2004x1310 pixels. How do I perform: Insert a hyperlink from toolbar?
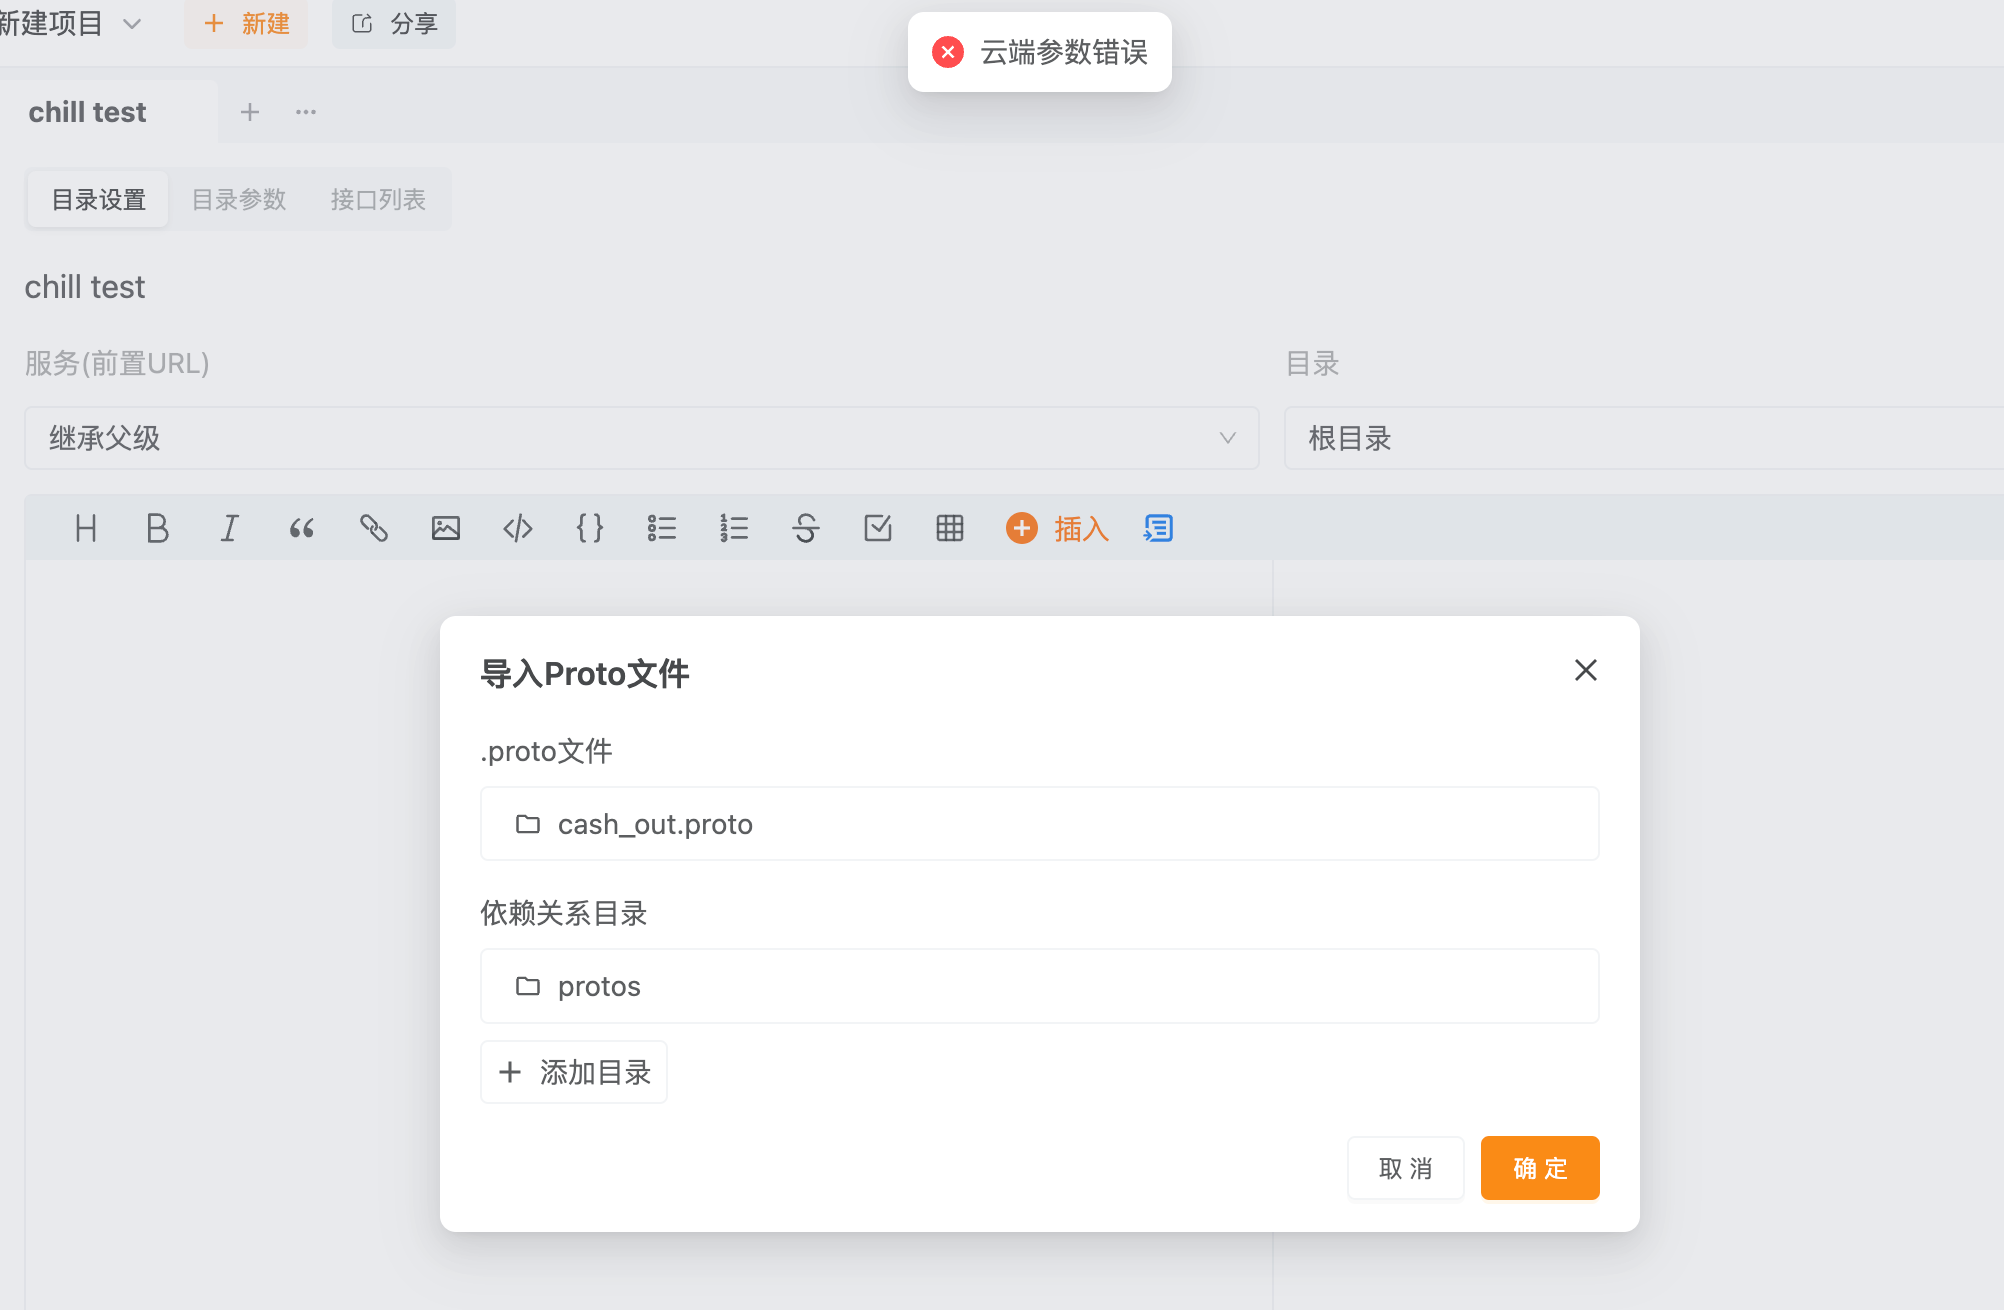(x=374, y=528)
